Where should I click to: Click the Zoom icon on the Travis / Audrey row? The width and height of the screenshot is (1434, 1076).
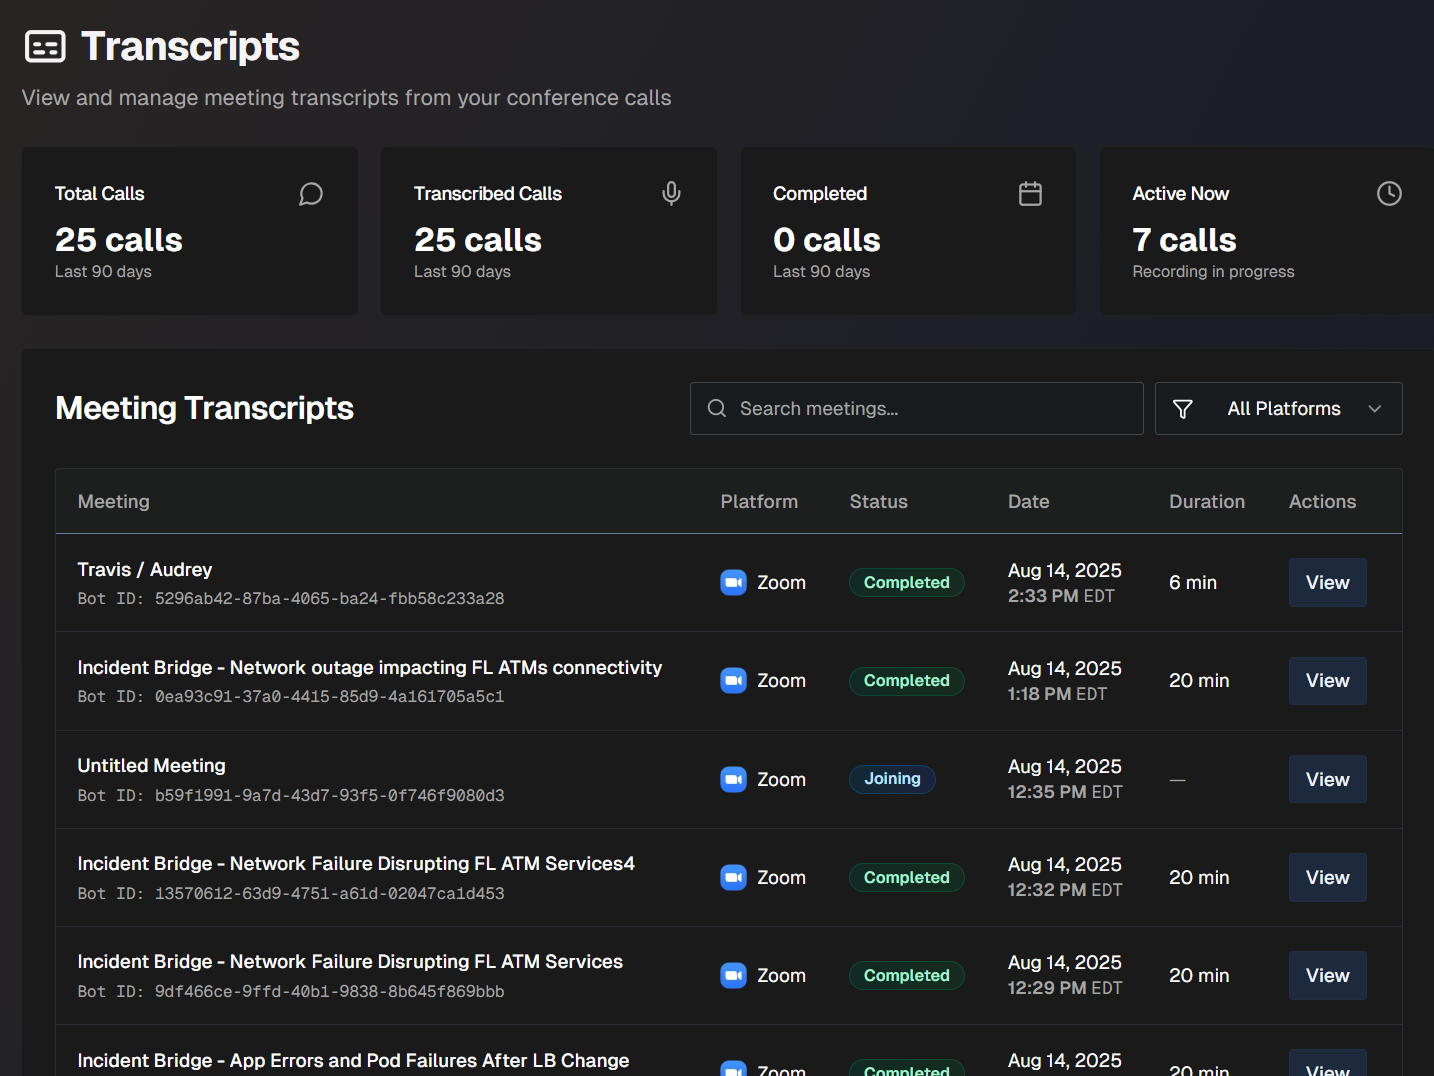tap(733, 582)
